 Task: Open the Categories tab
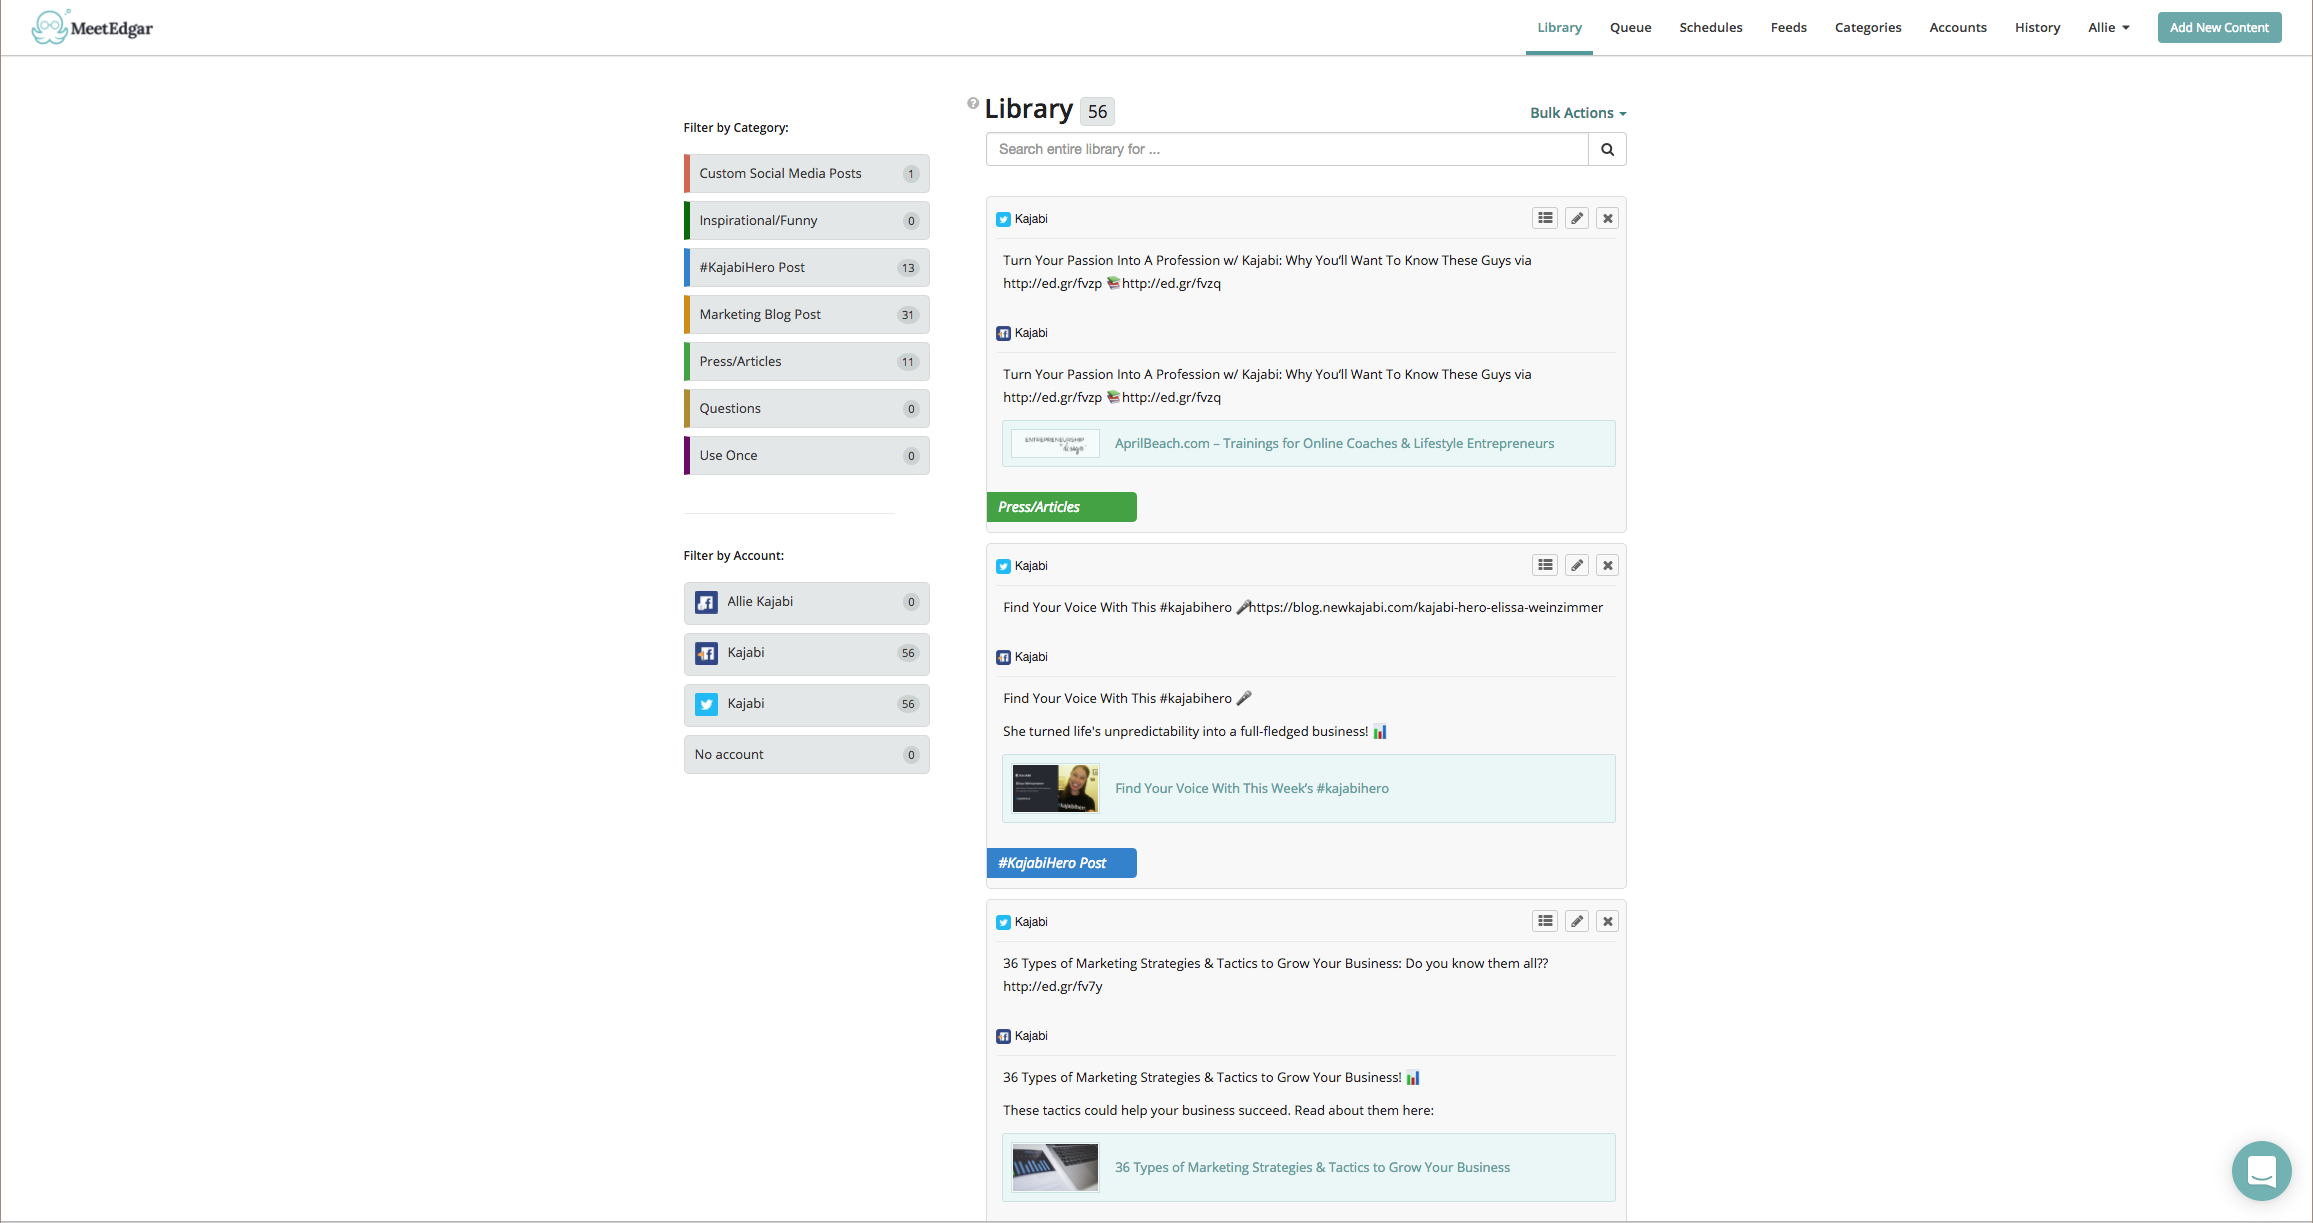pos(1867,27)
